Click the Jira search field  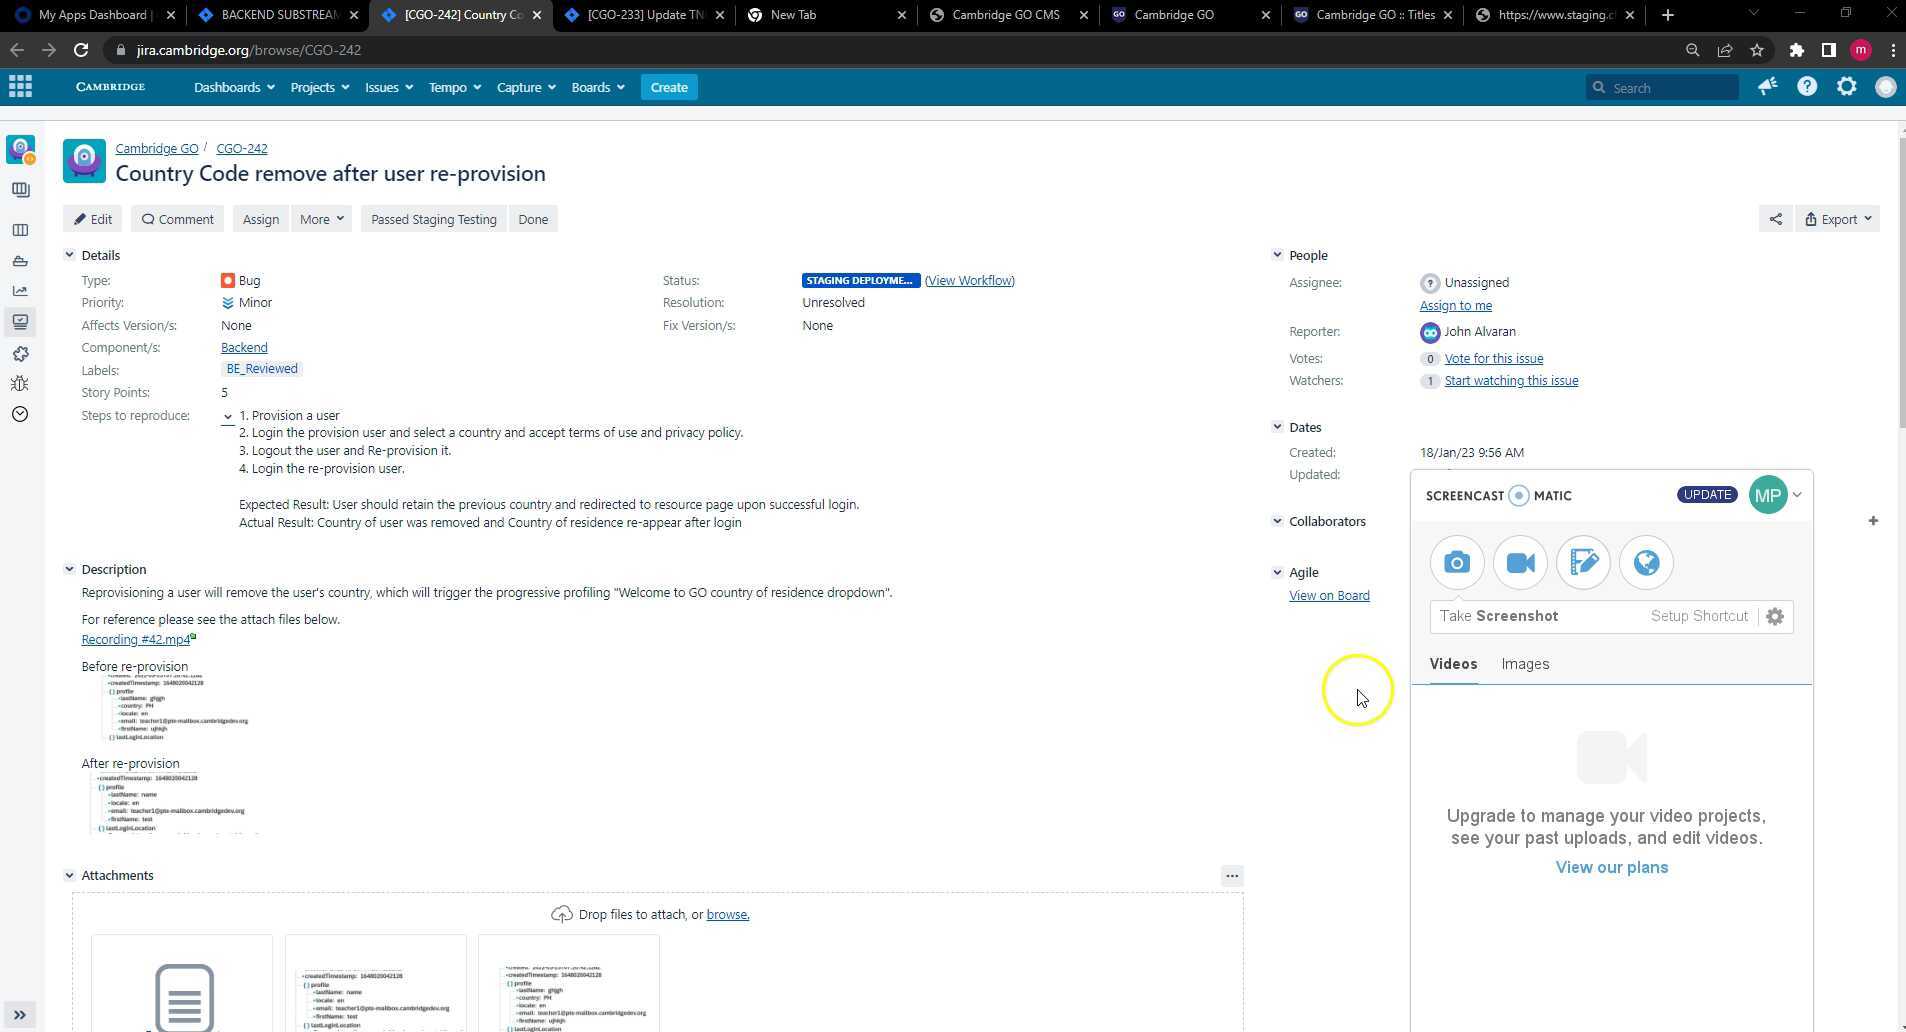[x=1670, y=88]
